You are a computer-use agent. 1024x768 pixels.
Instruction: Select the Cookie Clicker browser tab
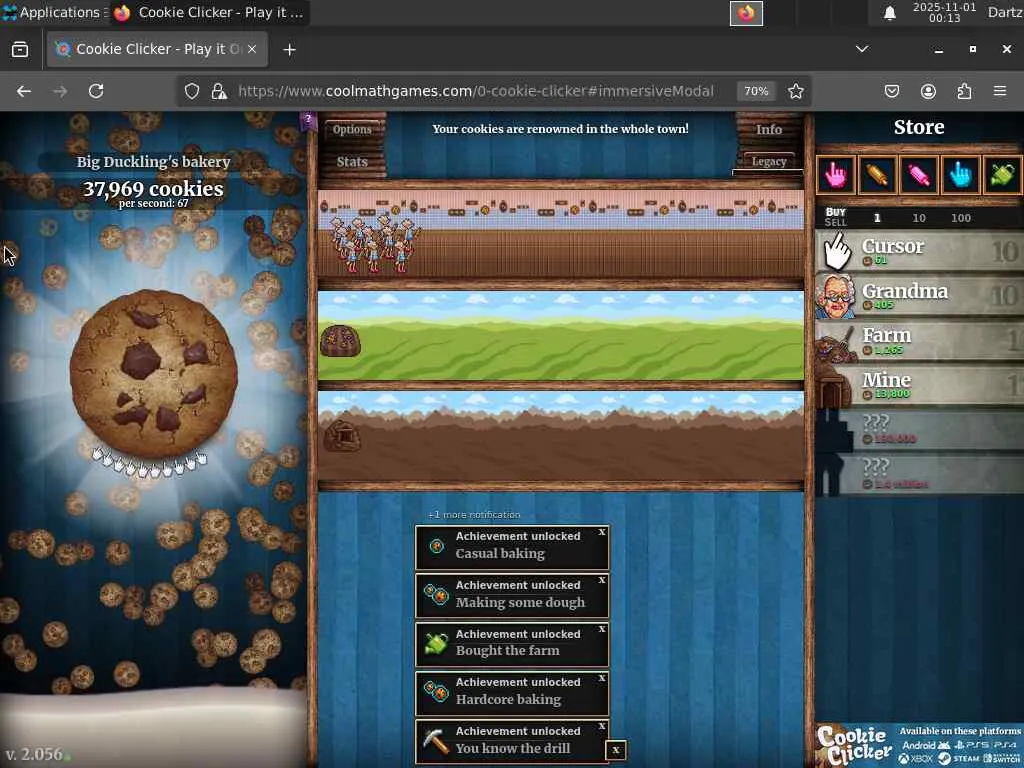pos(157,49)
